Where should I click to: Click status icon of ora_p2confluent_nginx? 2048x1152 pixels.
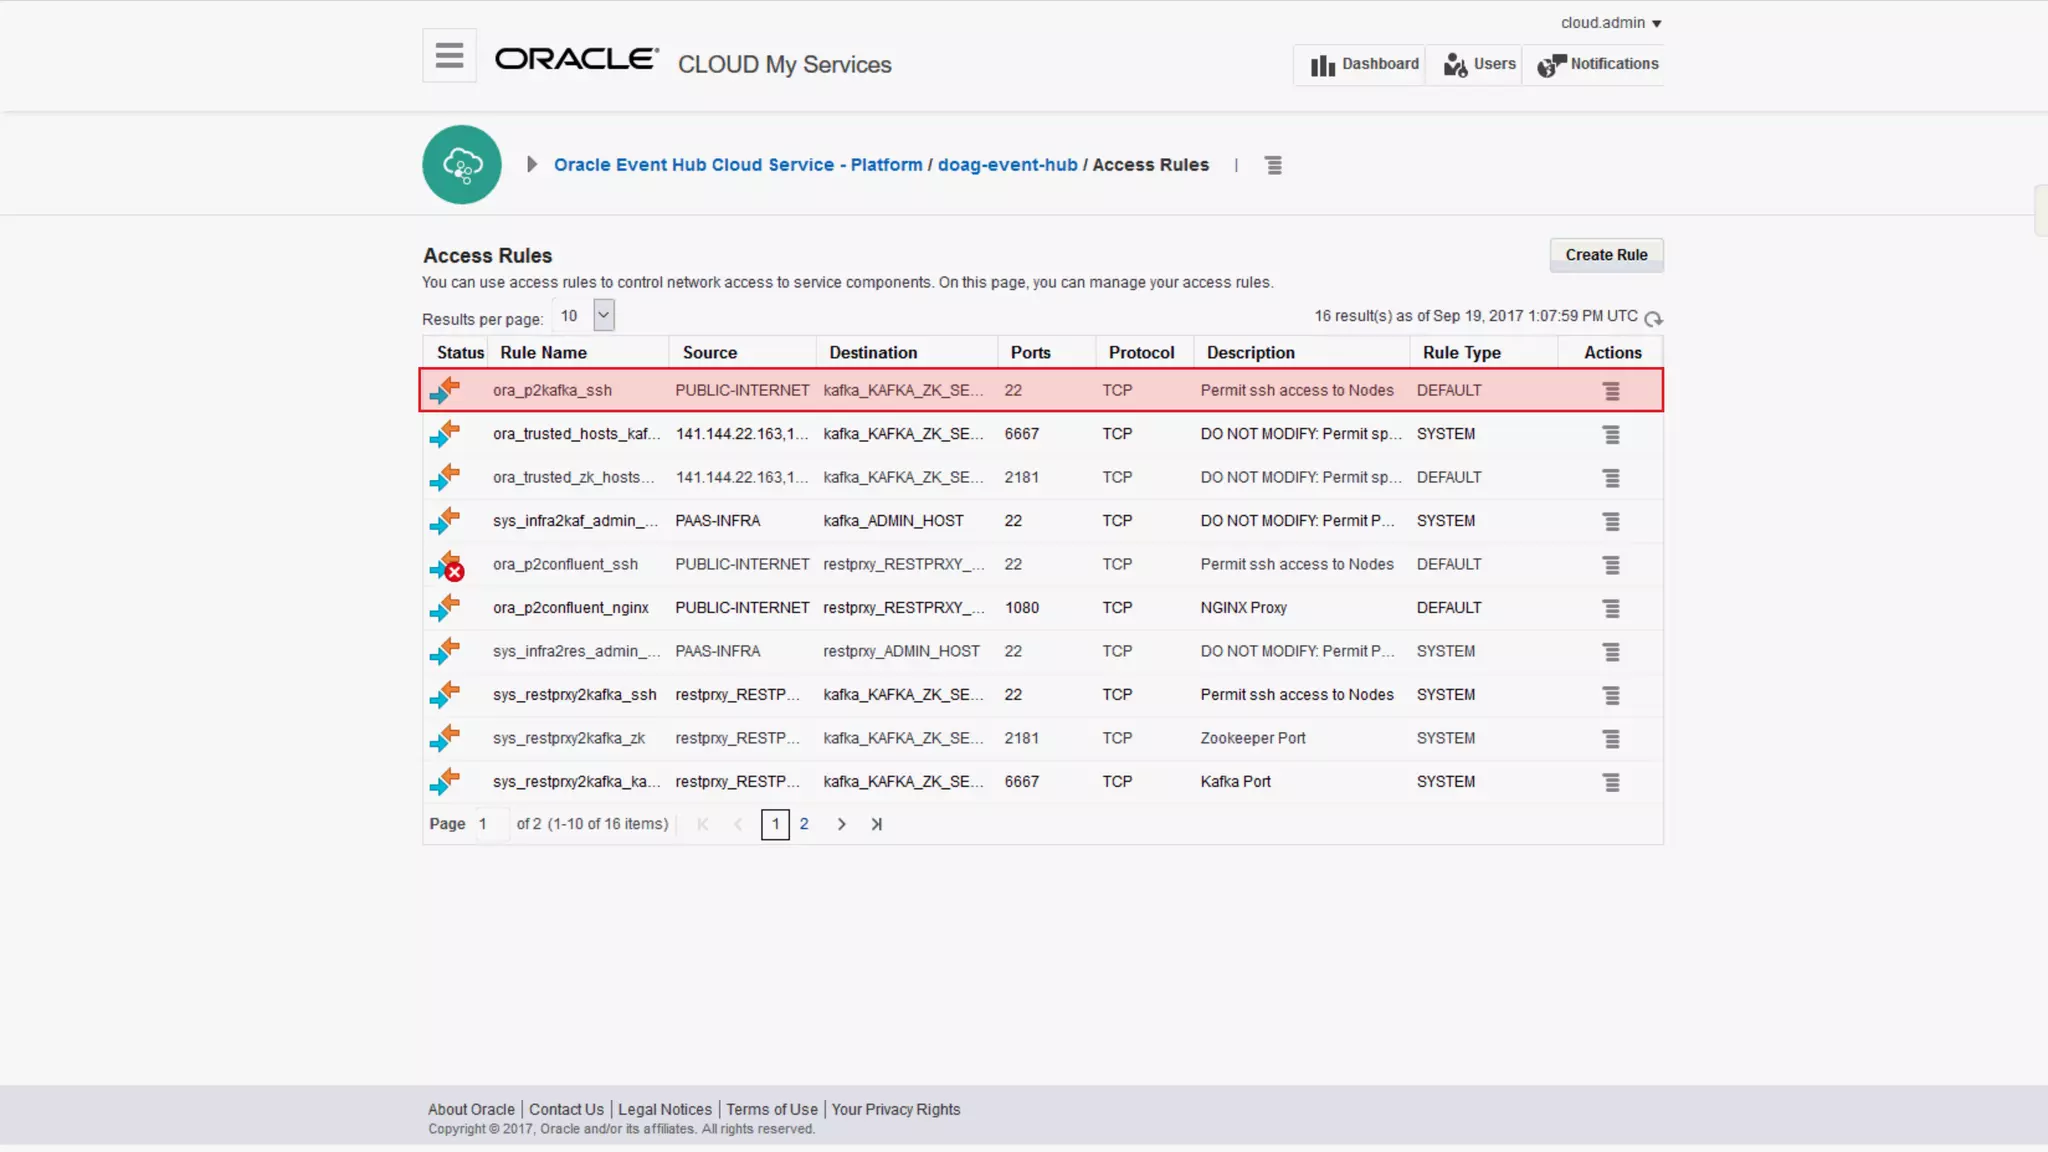(x=445, y=608)
